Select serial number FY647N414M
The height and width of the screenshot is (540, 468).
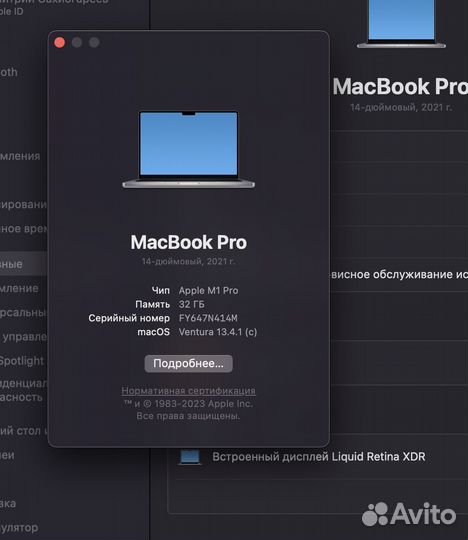(x=208, y=318)
